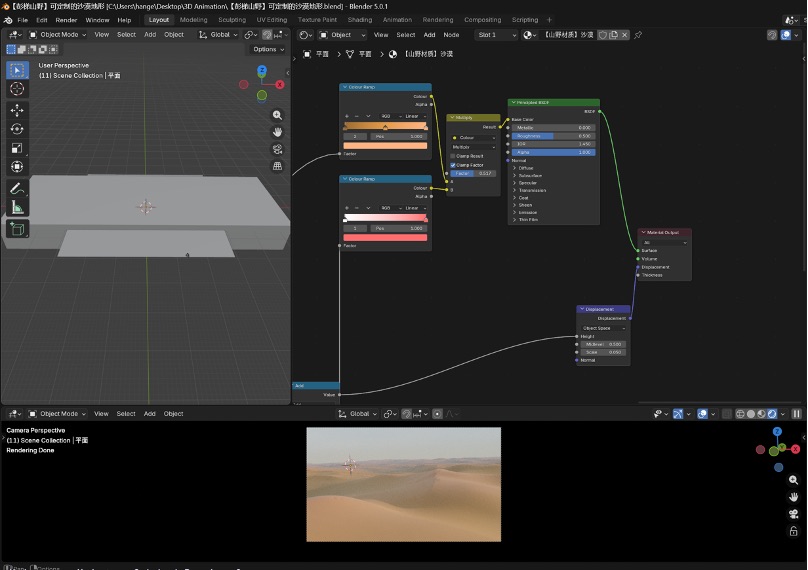Select the Select Box tool
This screenshot has width=808, height=570.
(17, 70)
